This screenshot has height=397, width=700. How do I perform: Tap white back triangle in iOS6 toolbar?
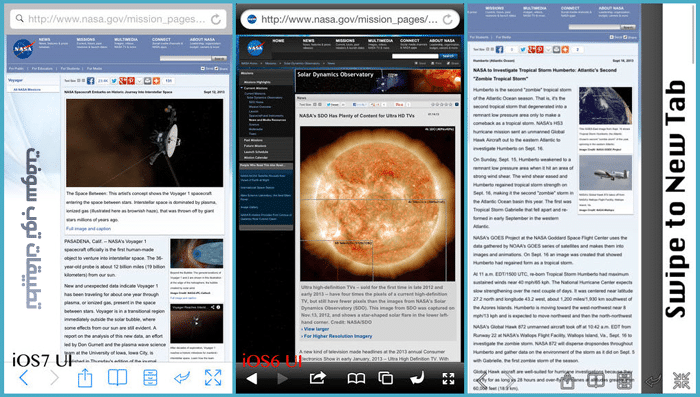pyautogui.click(x=252, y=379)
